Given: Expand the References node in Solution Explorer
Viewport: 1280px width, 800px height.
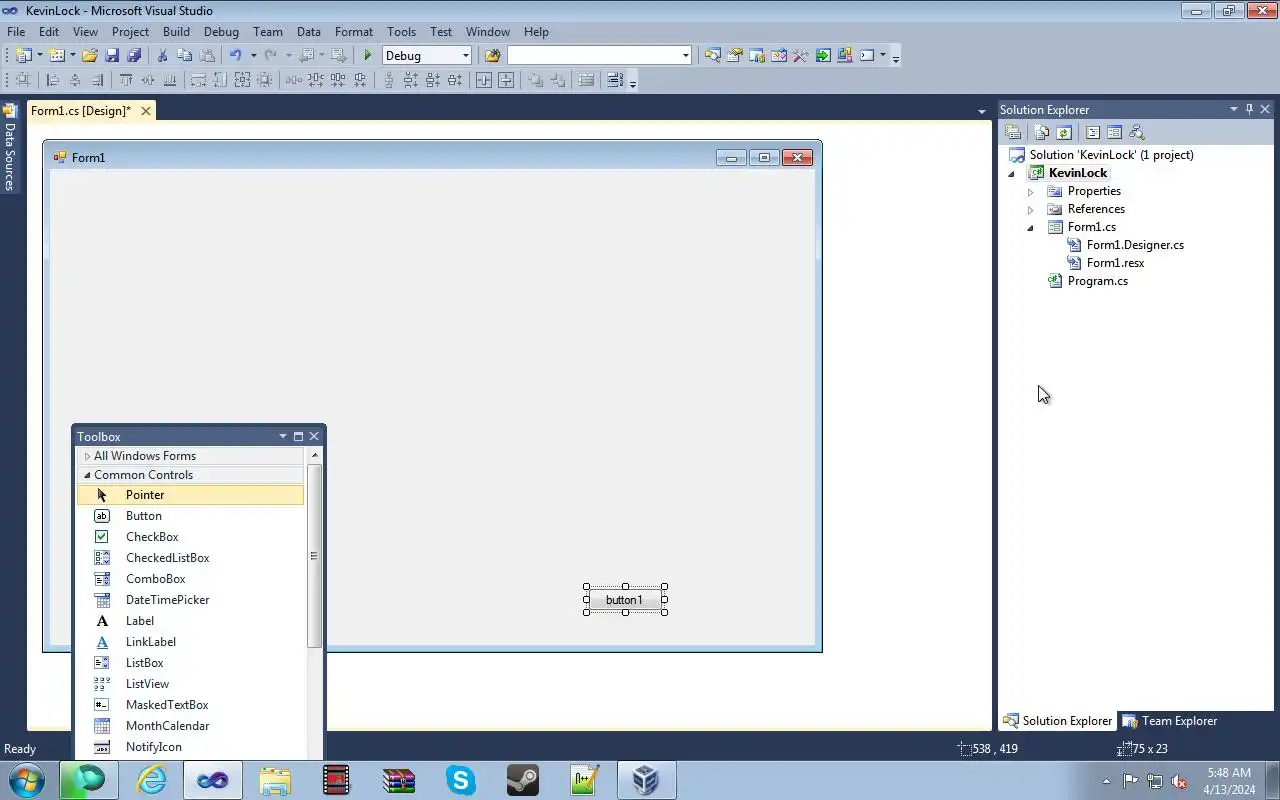Looking at the screenshot, I should [x=1031, y=210].
